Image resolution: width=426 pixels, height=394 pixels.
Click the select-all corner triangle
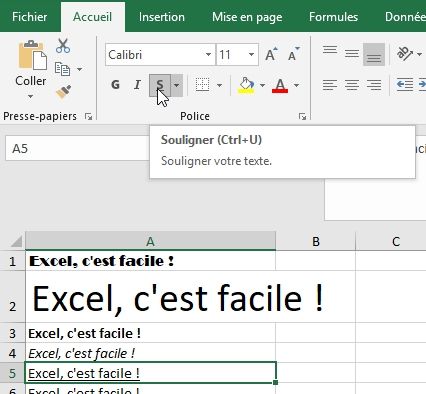point(16,241)
